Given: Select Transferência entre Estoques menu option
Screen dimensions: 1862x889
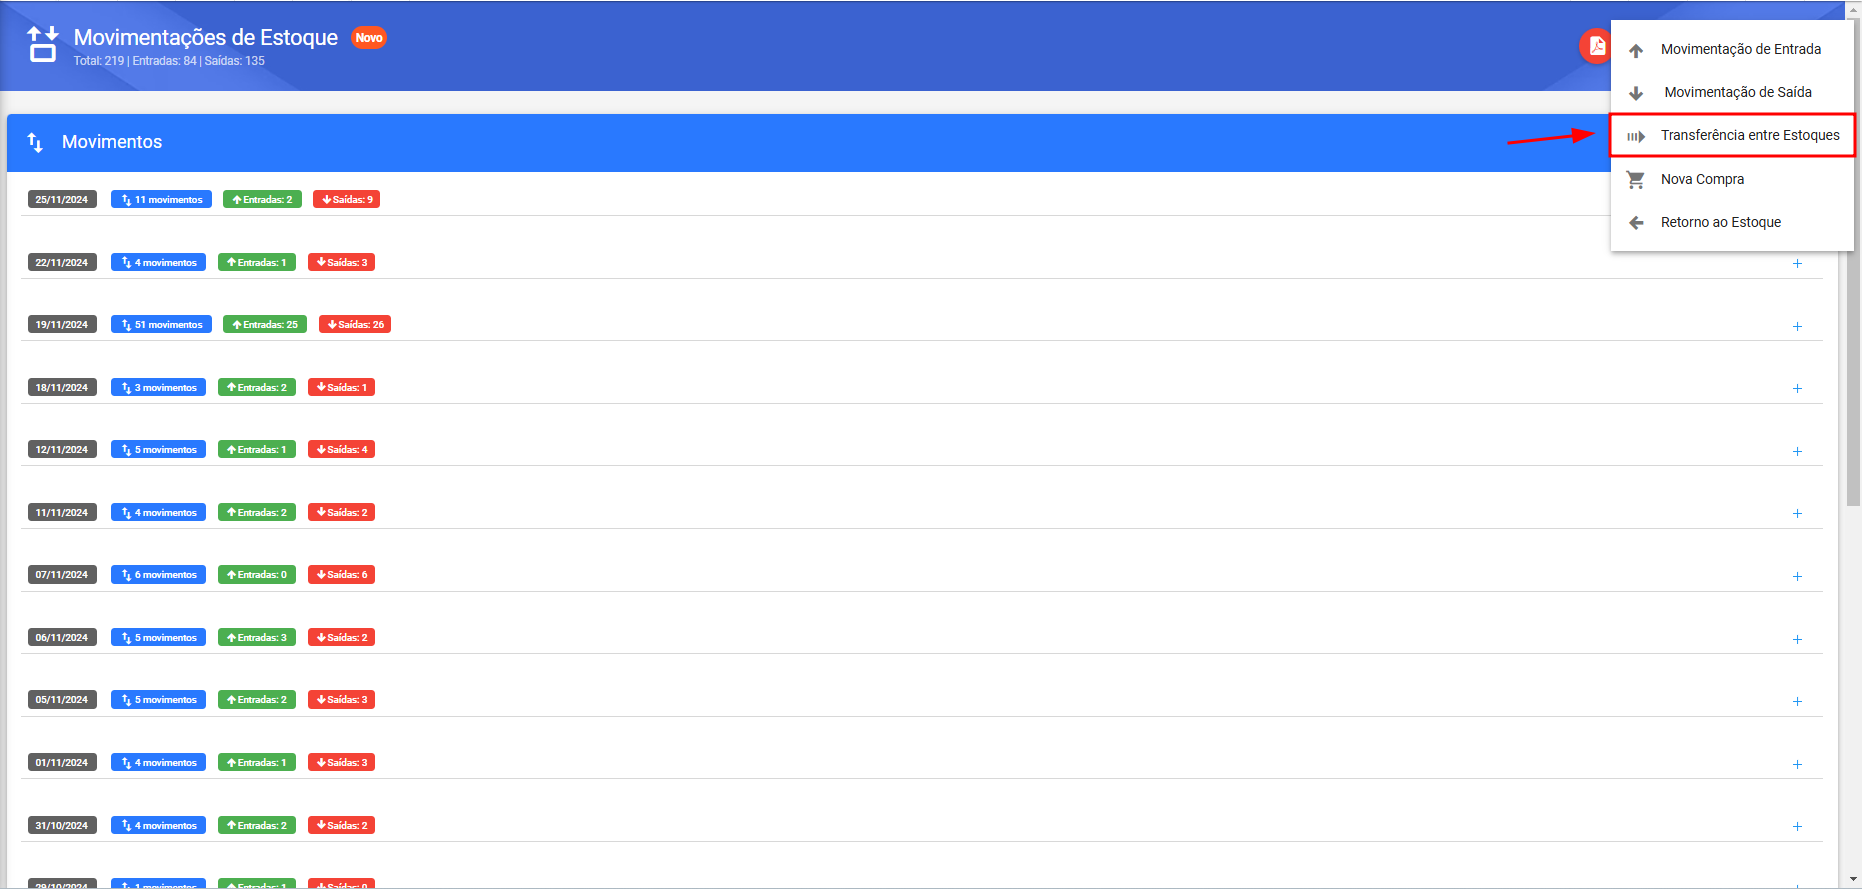Looking at the screenshot, I should tap(1732, 135).
